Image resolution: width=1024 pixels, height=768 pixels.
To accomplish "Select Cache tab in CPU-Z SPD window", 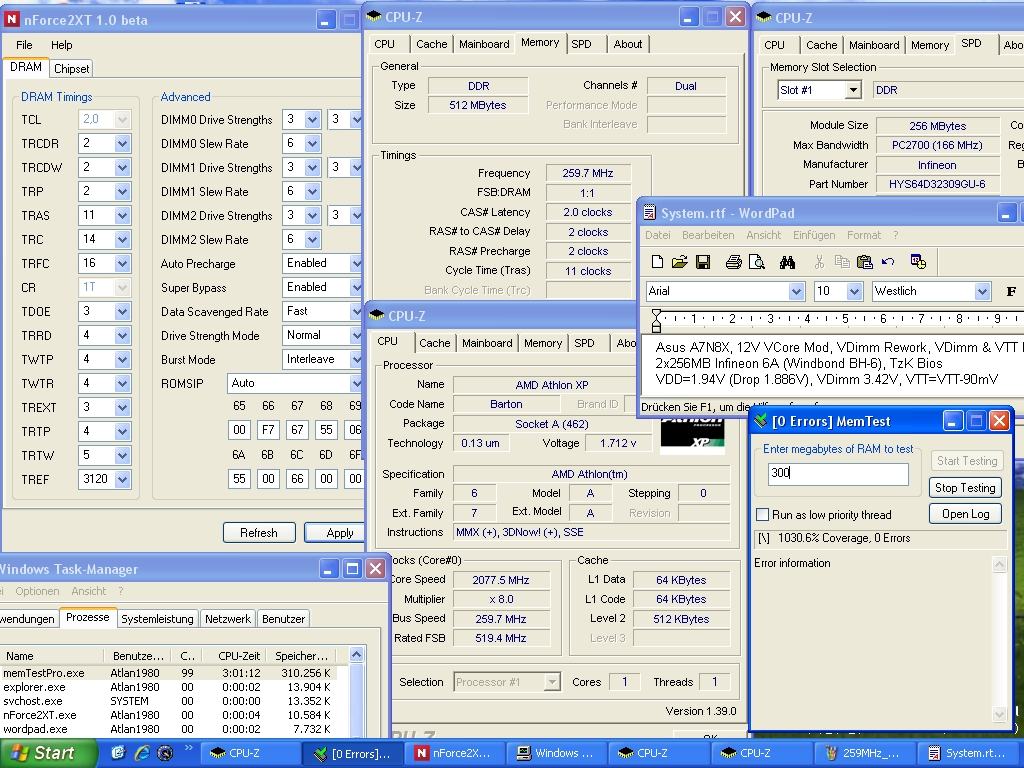I will 822,45.
